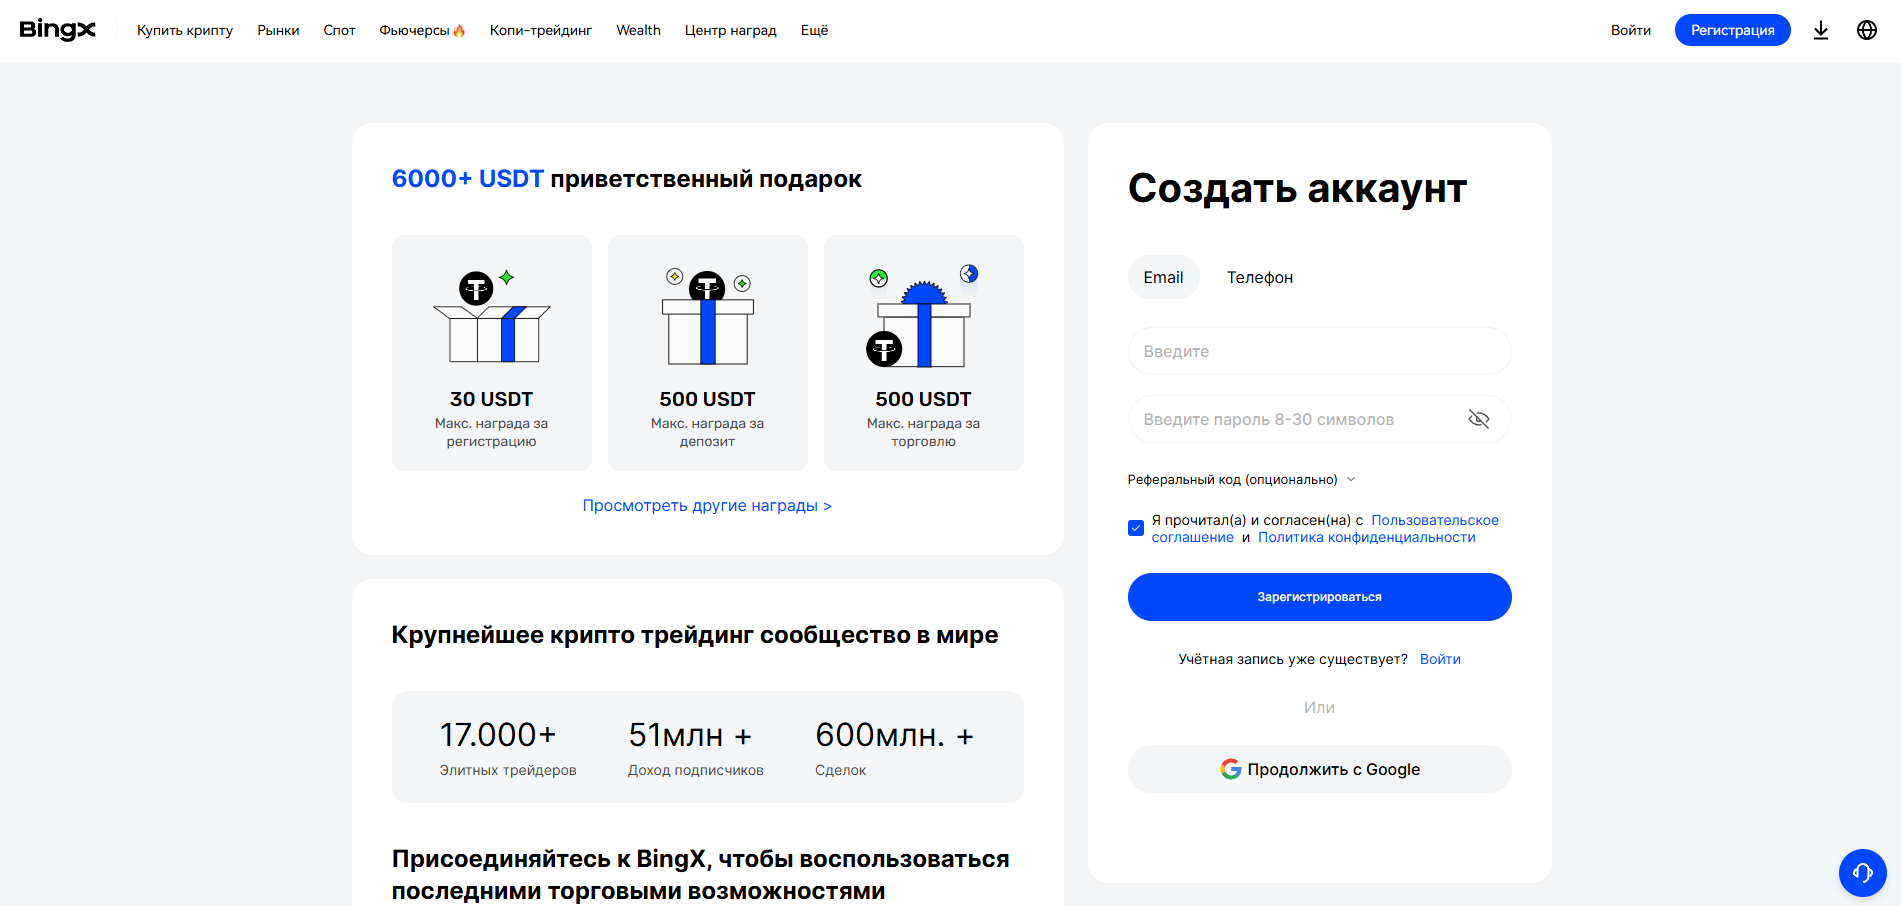
Task: Open Просмотреть другие награды link
Action: tap(707, 505)
